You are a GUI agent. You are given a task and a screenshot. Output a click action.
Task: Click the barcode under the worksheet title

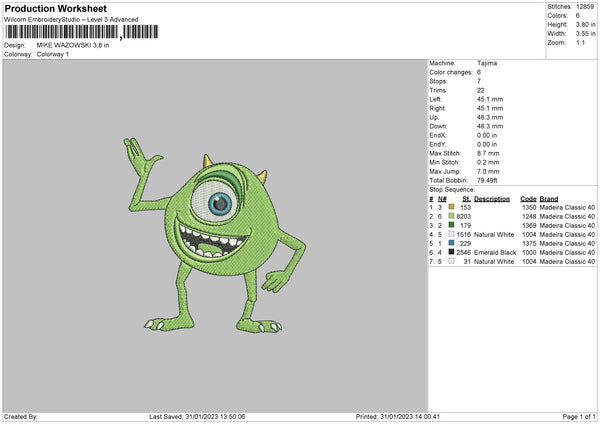[60, 33]
